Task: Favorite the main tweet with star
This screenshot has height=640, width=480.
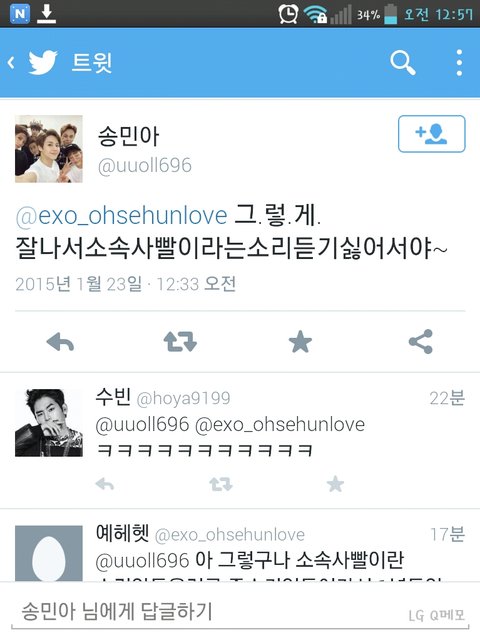Action: point(300,342)
